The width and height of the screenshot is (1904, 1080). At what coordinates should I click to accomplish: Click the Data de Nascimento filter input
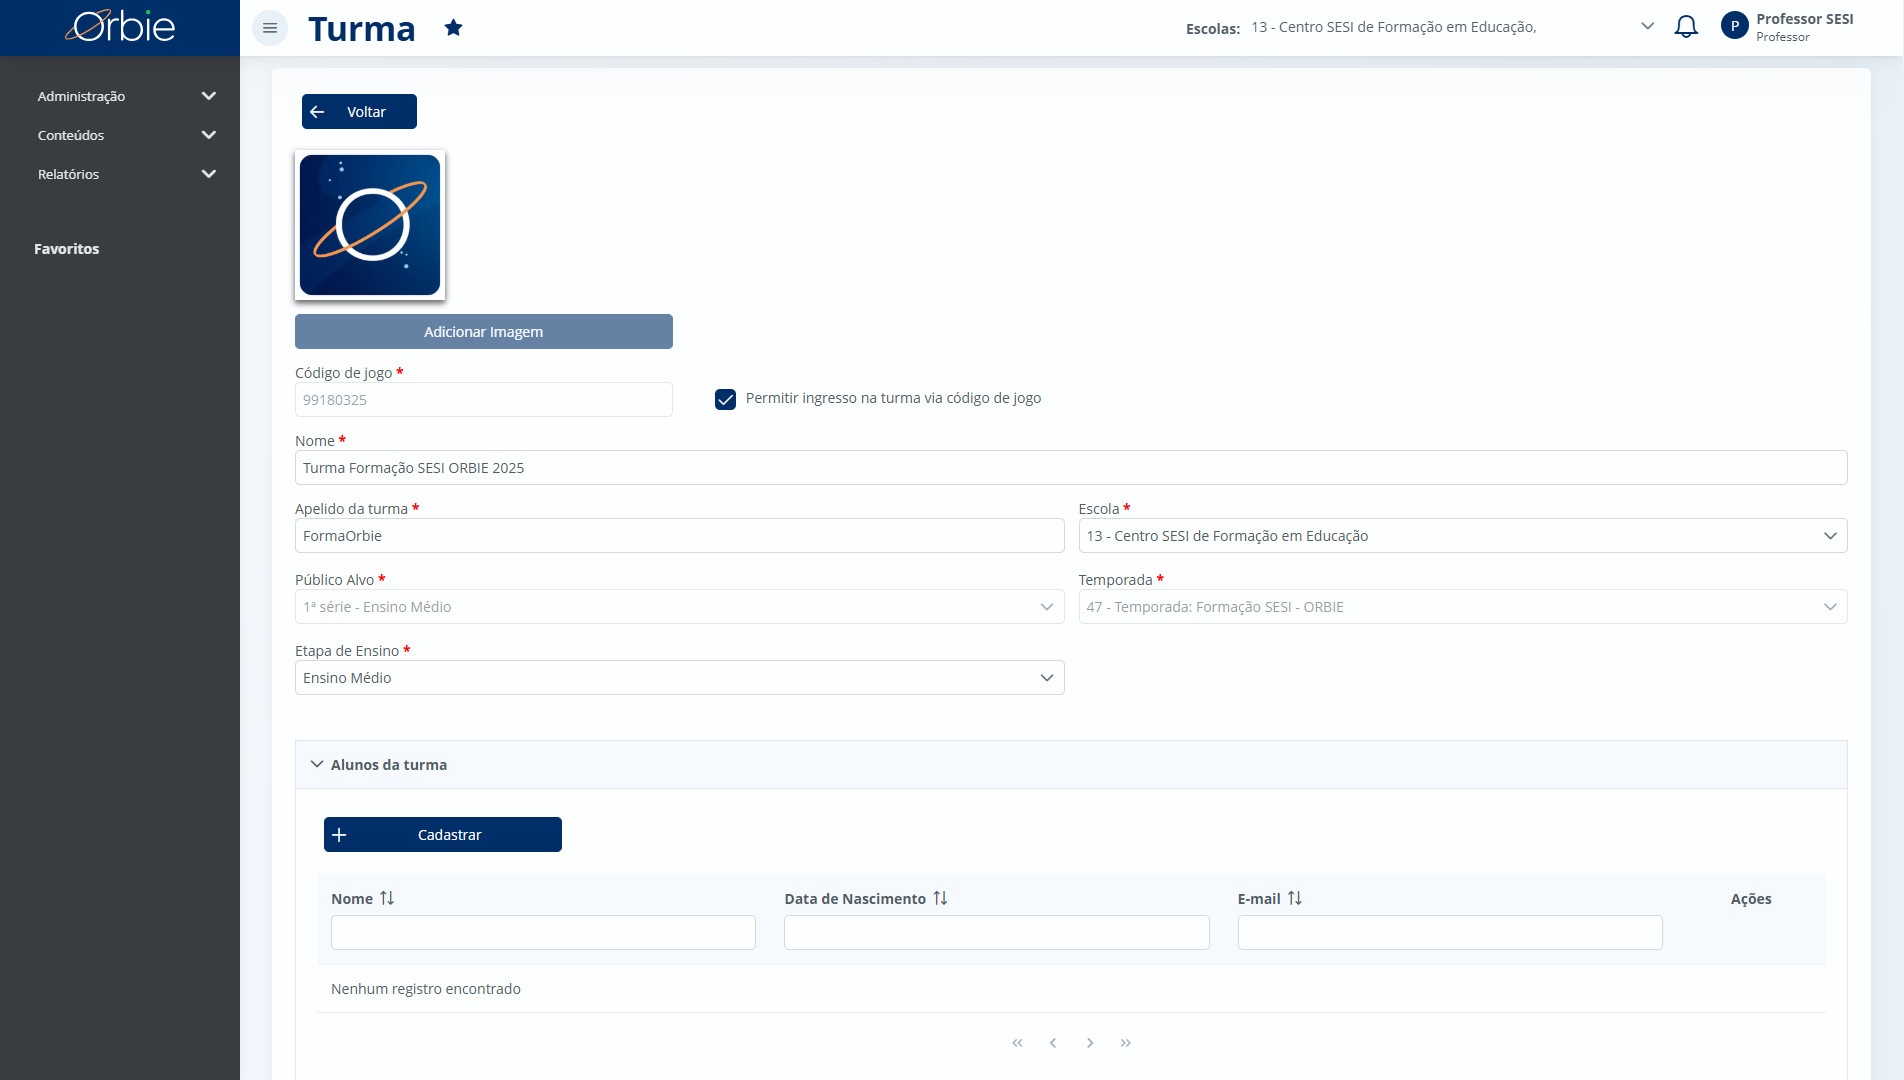[x=996, y=932]
